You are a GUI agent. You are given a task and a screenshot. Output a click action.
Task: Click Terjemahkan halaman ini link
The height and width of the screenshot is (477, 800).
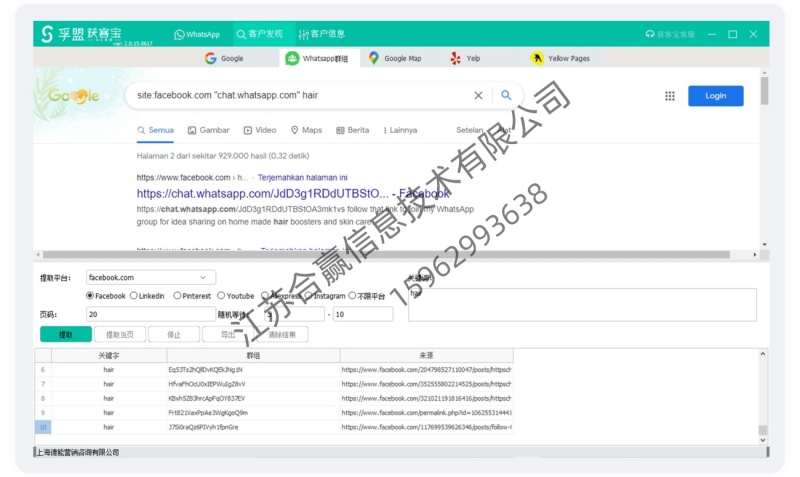(303, 178)
